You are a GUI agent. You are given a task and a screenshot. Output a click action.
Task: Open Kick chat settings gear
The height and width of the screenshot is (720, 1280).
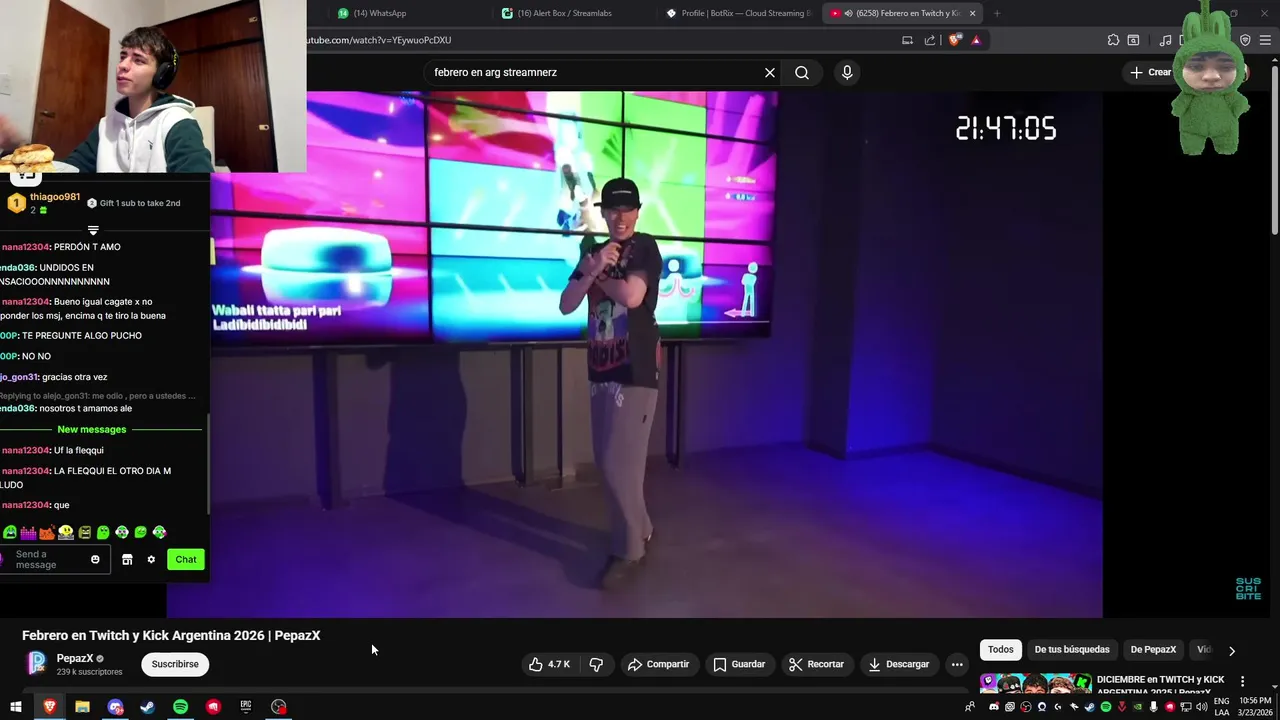151,559
